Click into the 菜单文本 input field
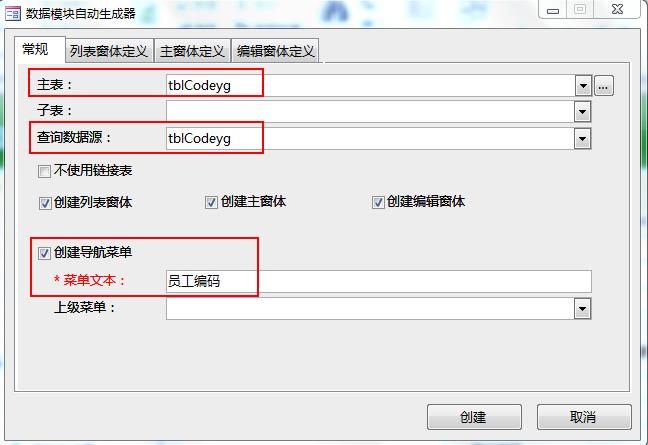The height and width of the screenshot is (445, 648). pyautogui.click(x=379, y=281)
